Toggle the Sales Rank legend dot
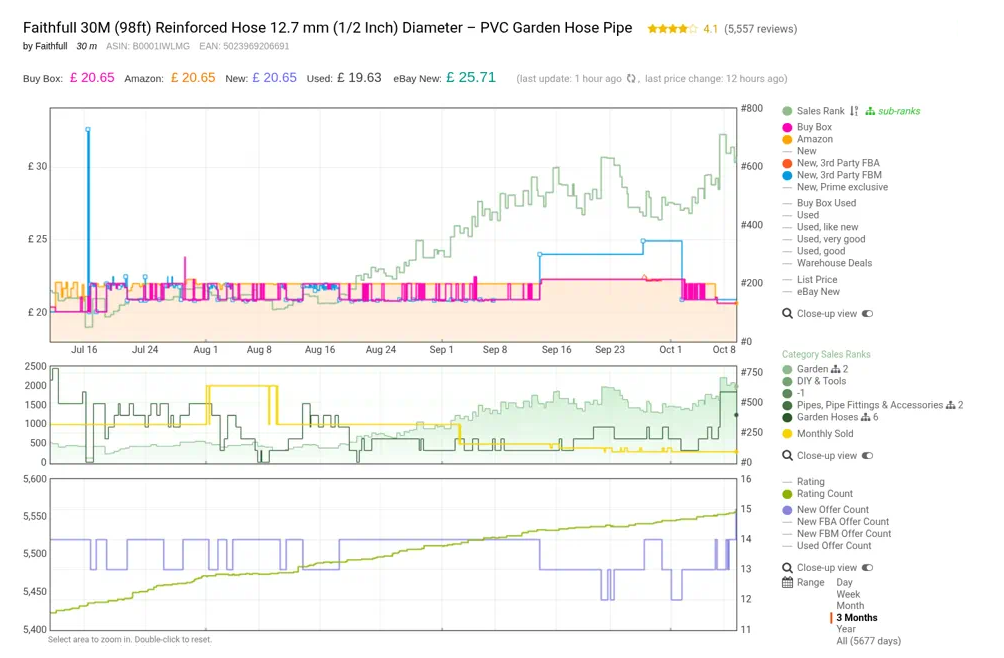The width and height of the screenshot is (1004, 658). (x=787, y=111)
